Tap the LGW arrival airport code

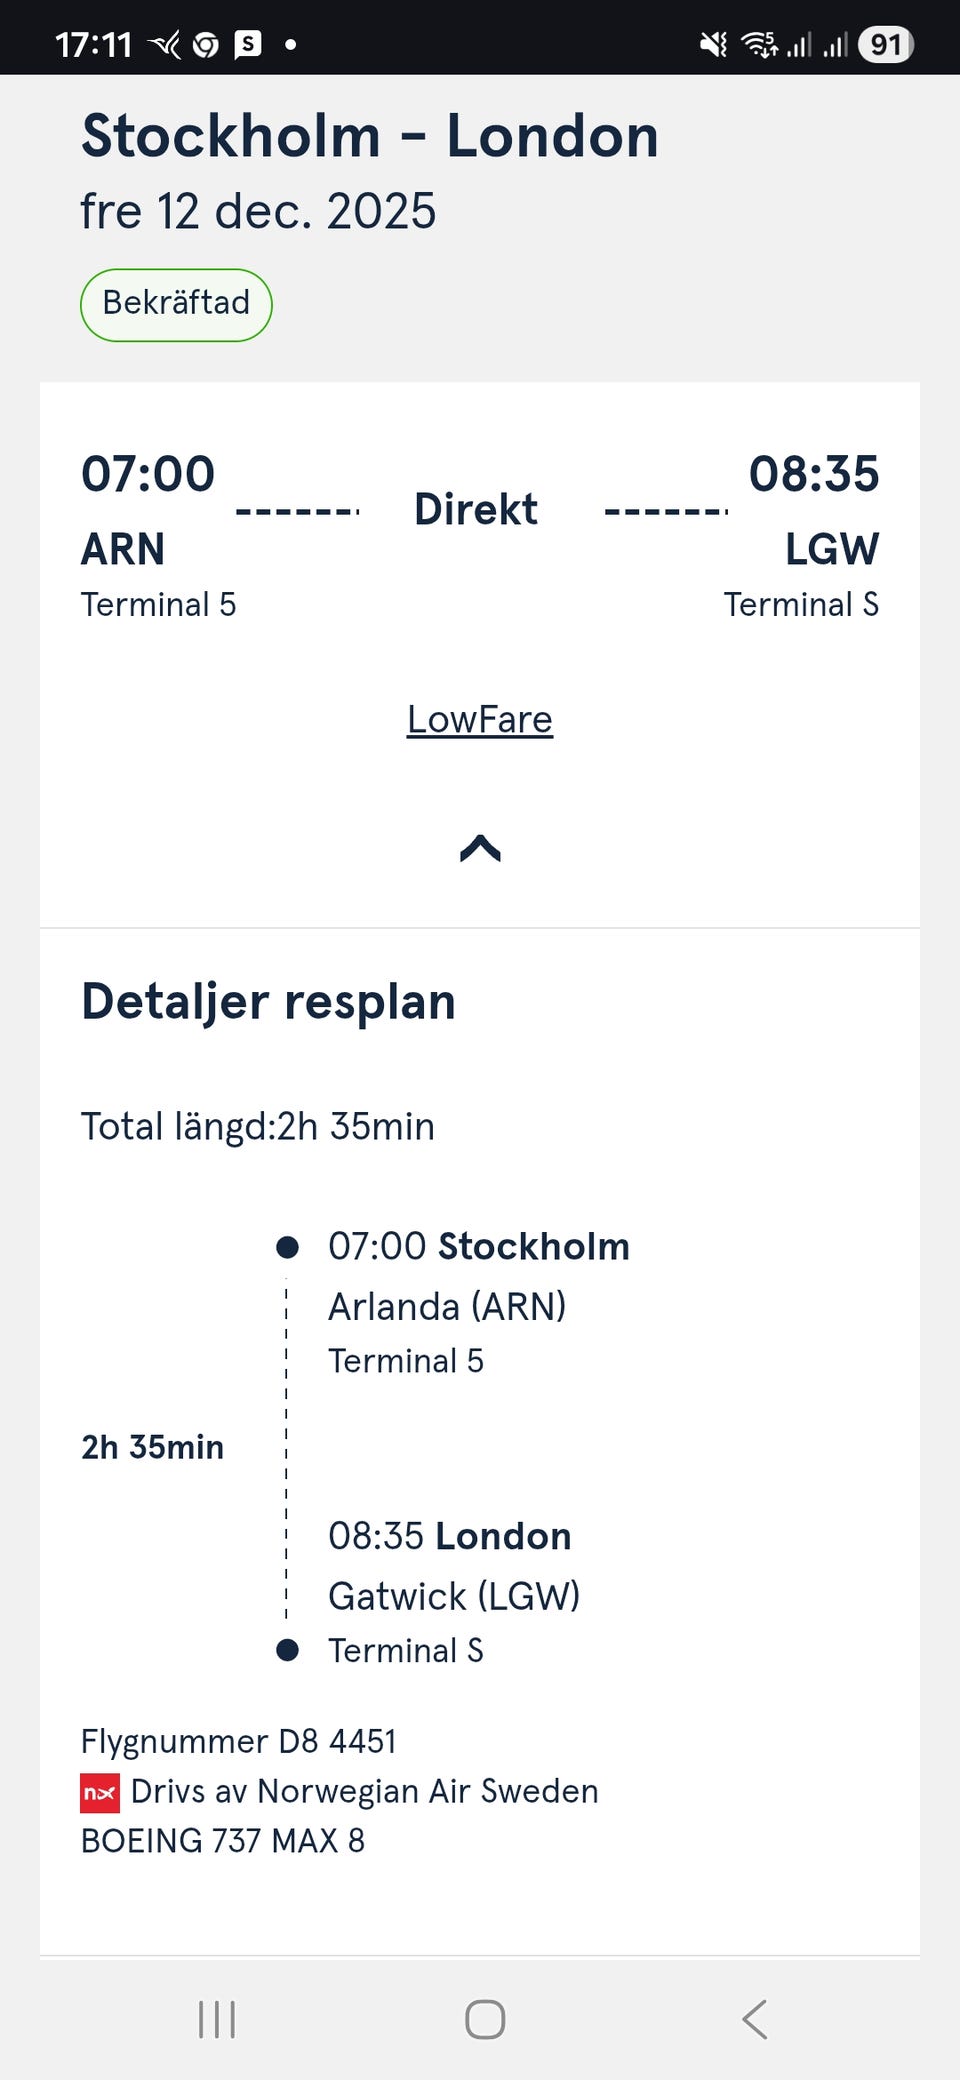(x=832, y=549)
